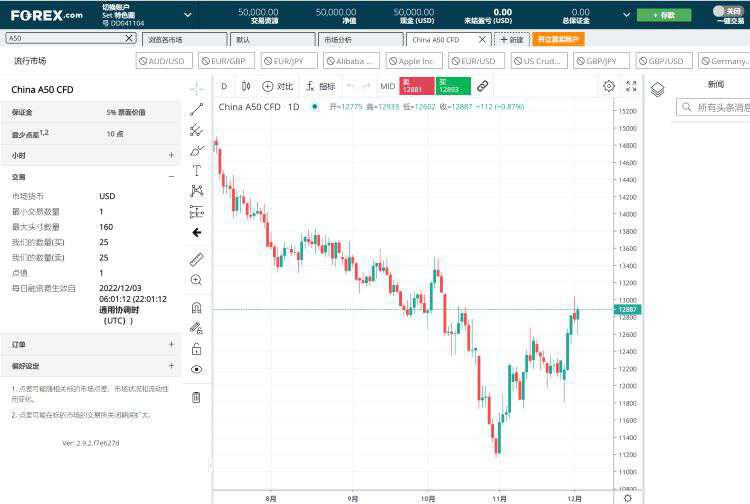Expand the 订单 section

coord(171,344)
